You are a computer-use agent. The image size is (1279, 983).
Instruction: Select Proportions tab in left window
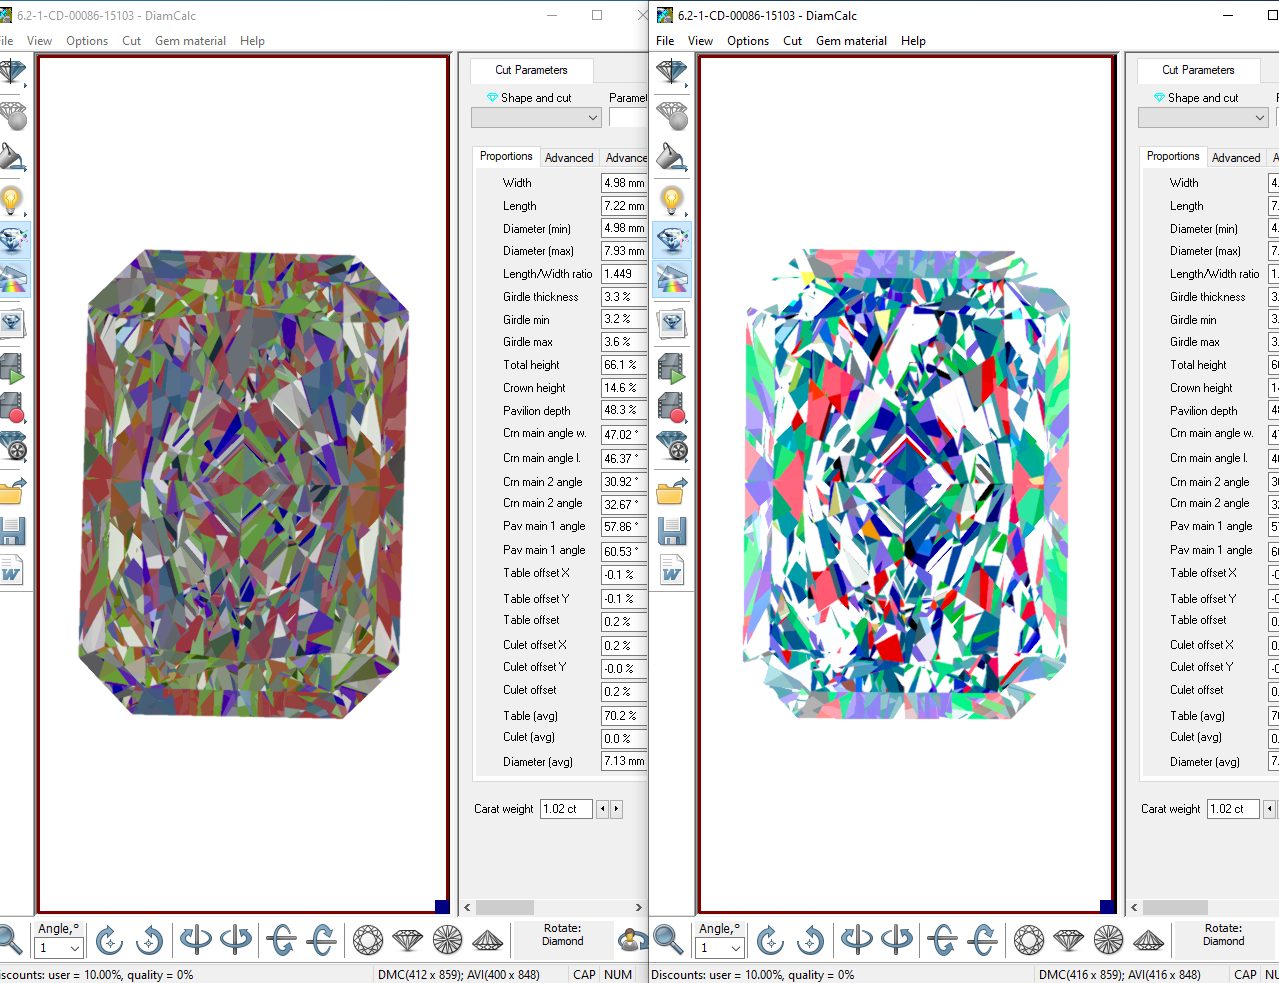(506, 156)
